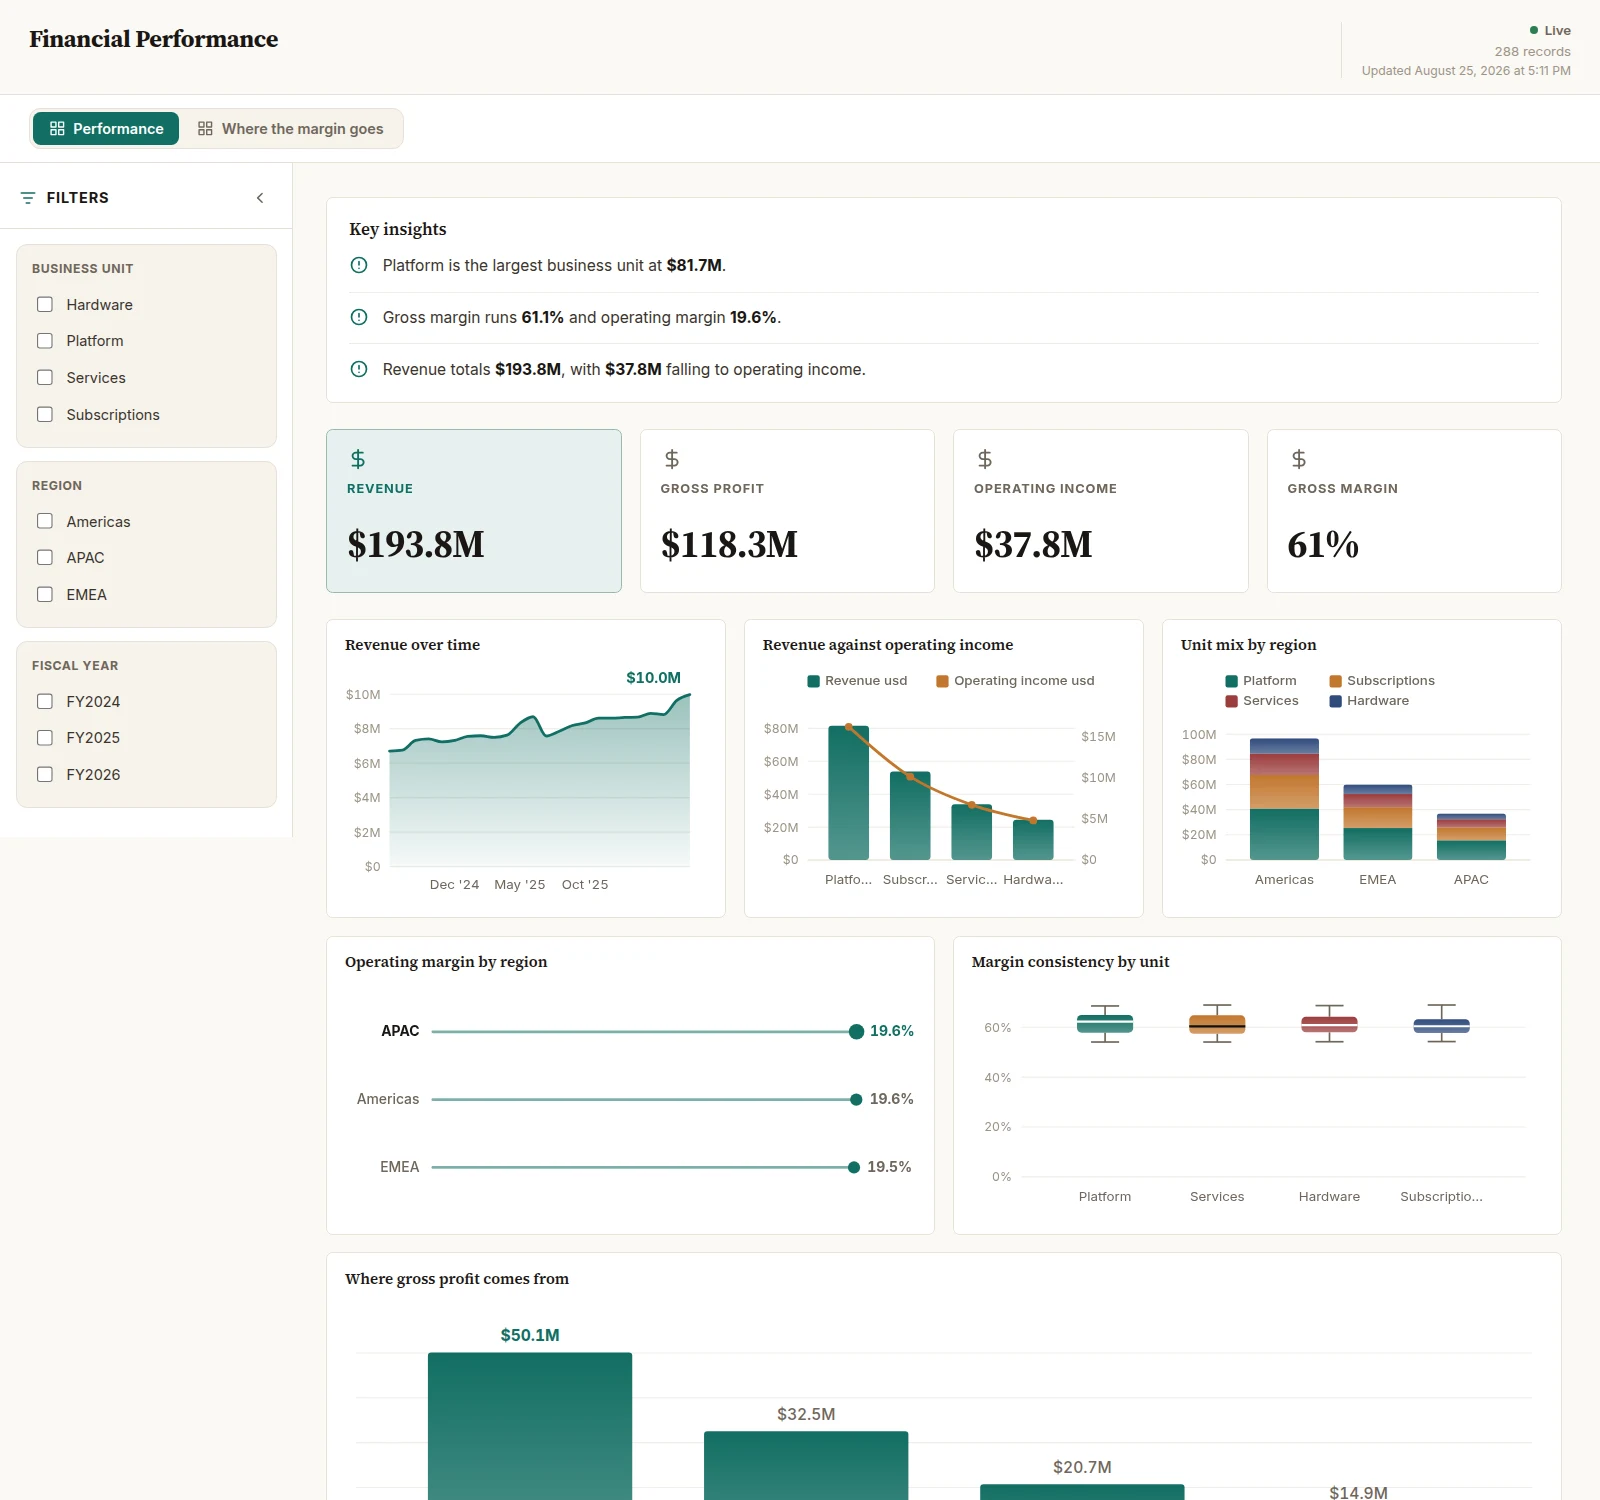The width and height of the screenshot is (1600, 1500).
Task: Click the Financial Performance page title
Action: click(154, 39)
